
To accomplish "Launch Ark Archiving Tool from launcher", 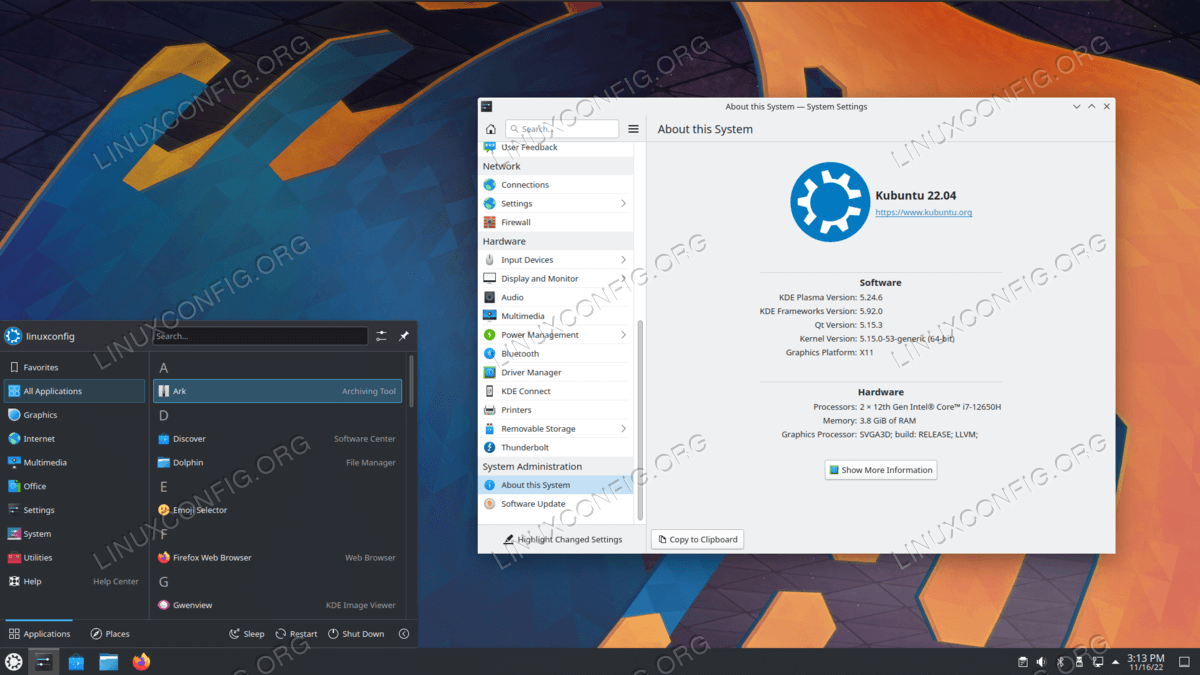I will point(277,391).
